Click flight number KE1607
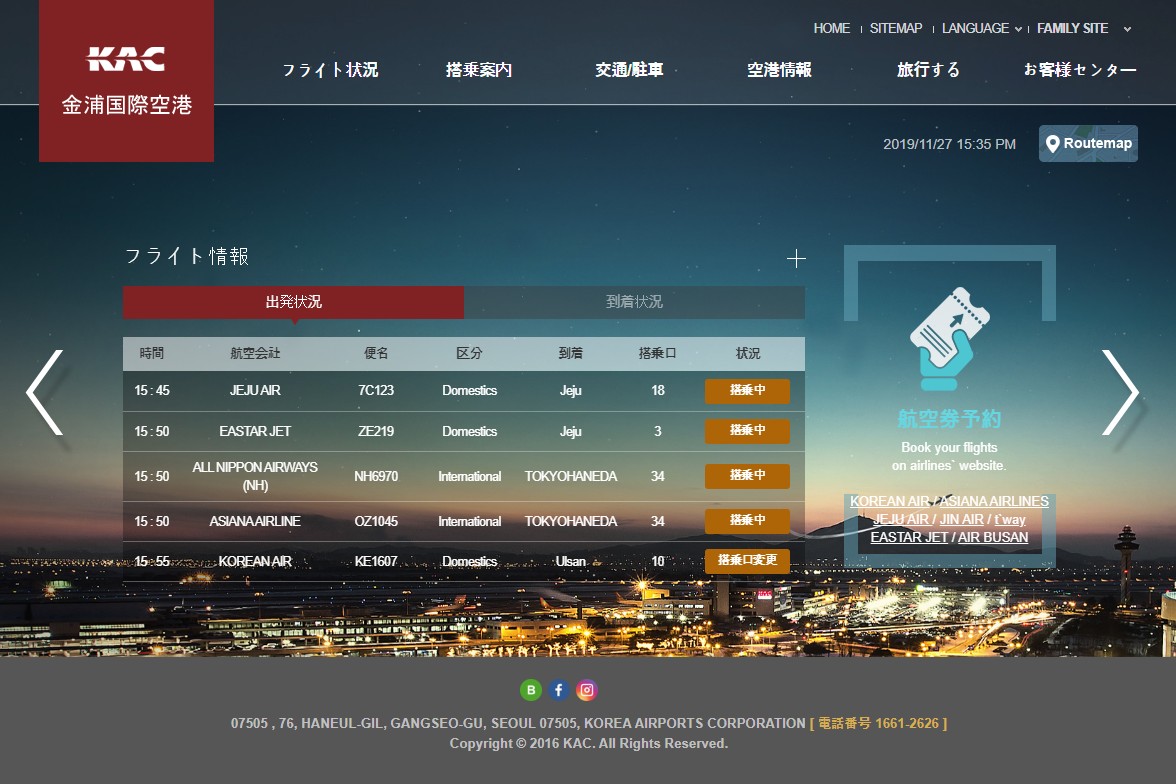 click(376, 561)
